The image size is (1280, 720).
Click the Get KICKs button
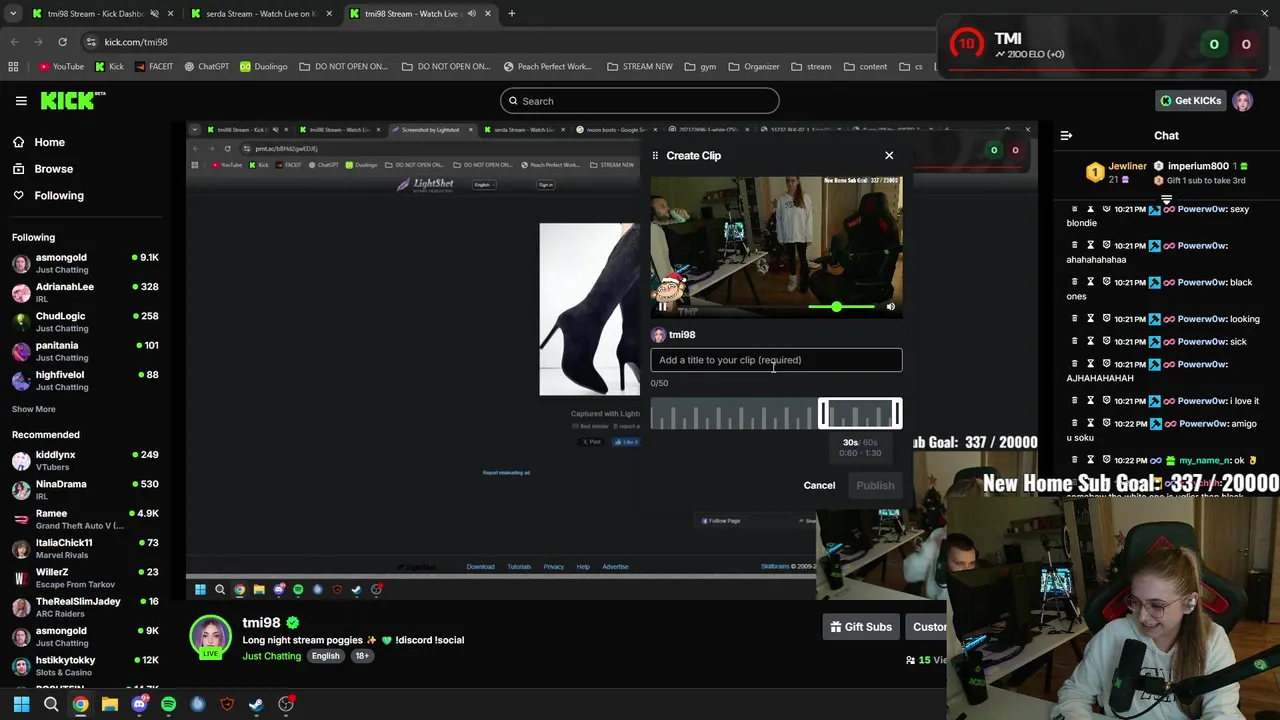pyautogui.click(x=1190, y=101)
